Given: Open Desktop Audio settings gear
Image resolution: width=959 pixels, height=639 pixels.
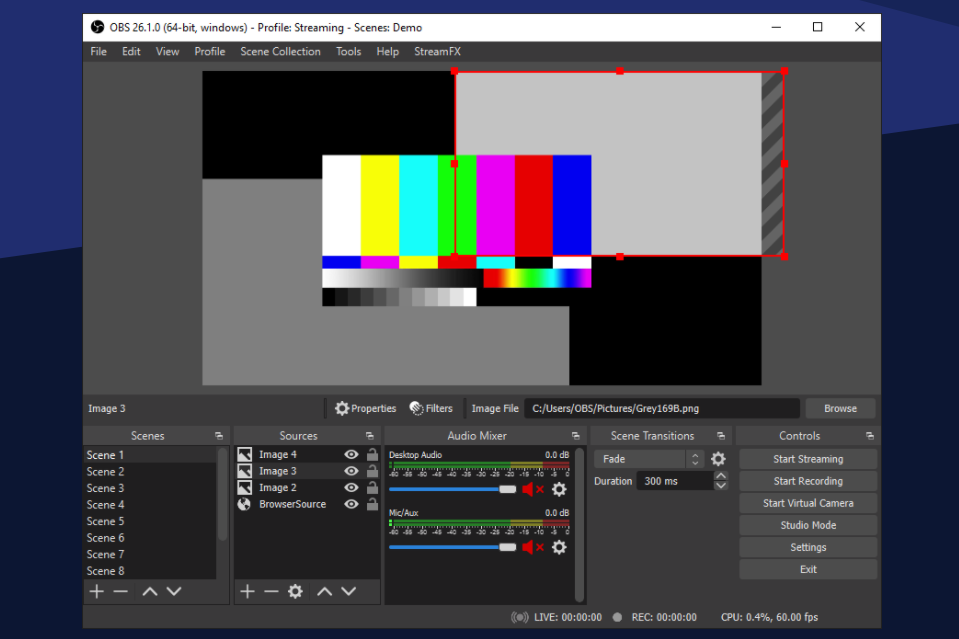Looking at the screenshot, I should pos(559,489).
